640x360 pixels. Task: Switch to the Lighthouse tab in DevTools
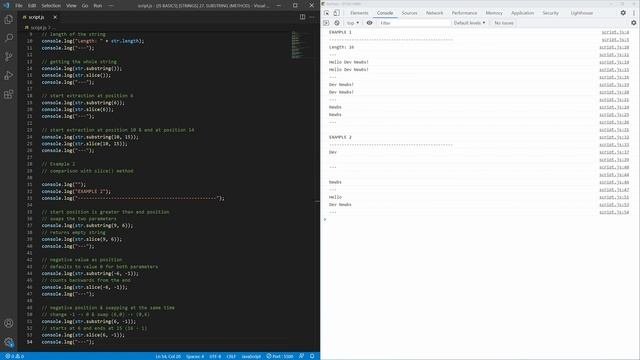[x=582, y=13]
